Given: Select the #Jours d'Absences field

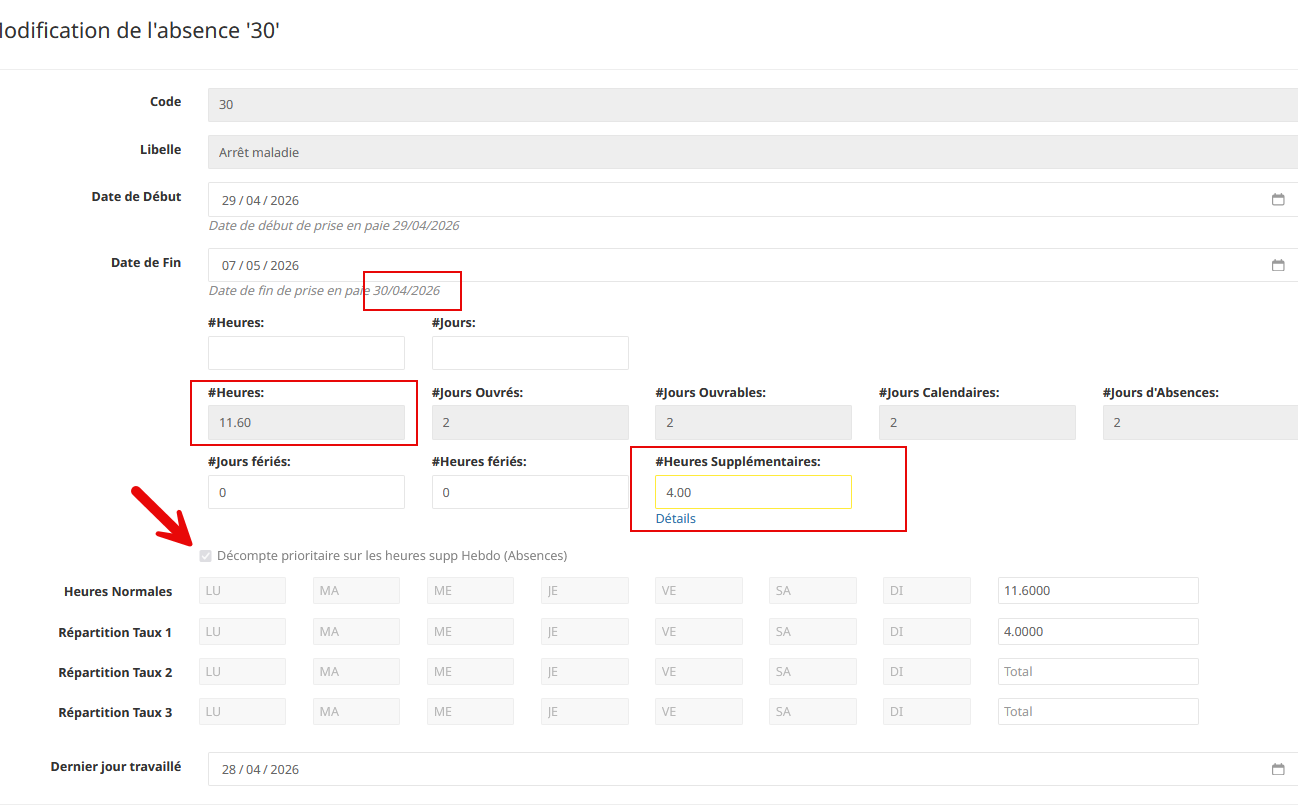Looking at the screenshot, I should click(x=1200, y=422).
